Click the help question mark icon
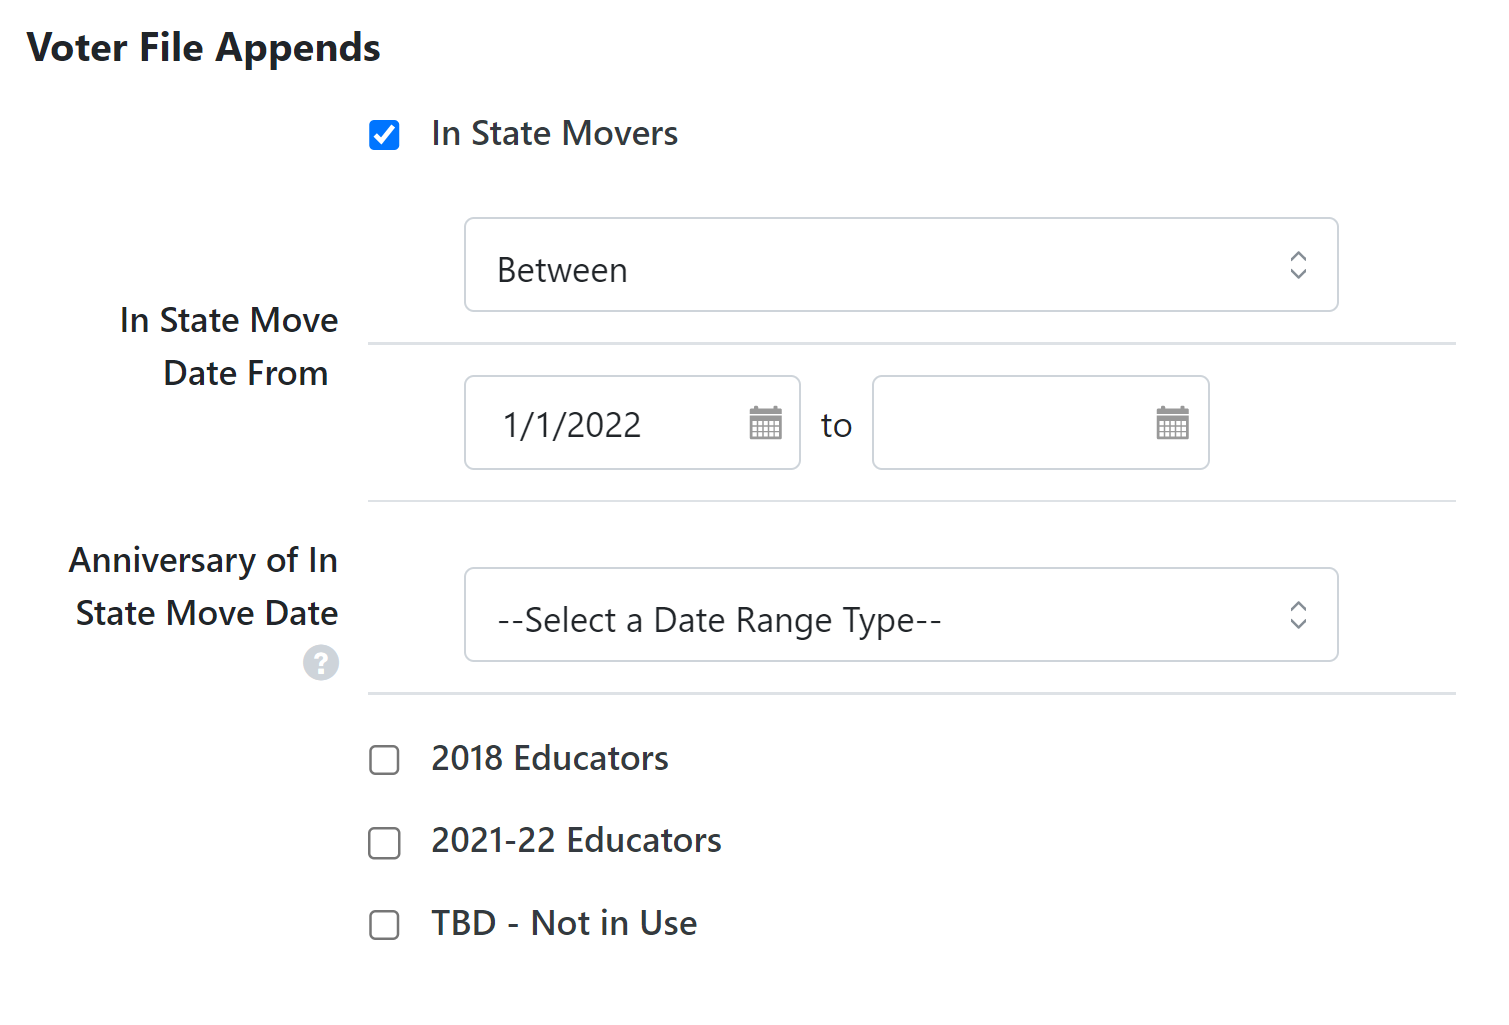Image resolution: width=1509 pixels, height=1025 pixels. [x=321, y=662]
